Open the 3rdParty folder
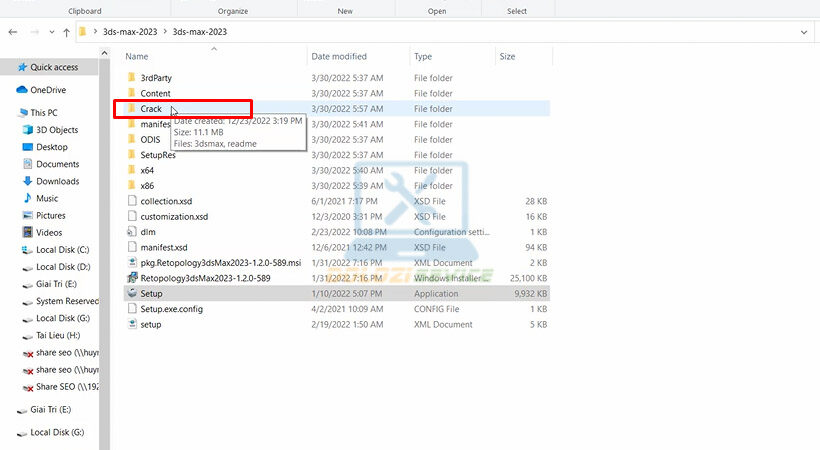820x450 pixels. 156,77
